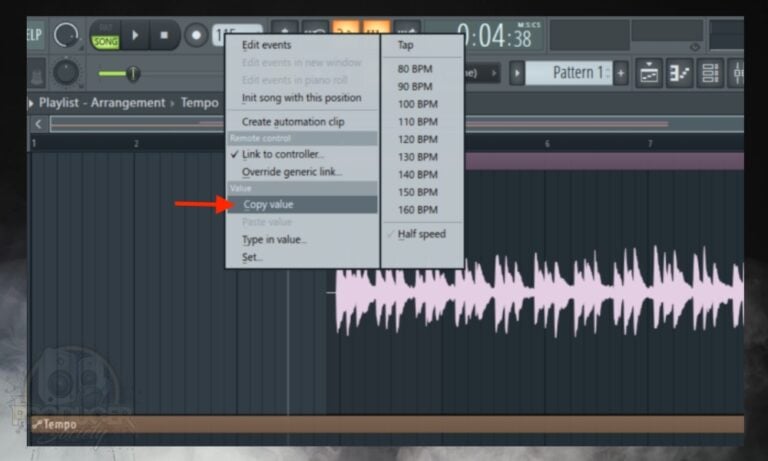768x461 pixels.
Task: Open the Piano roll view icon
Action: (x=679, y=73)
